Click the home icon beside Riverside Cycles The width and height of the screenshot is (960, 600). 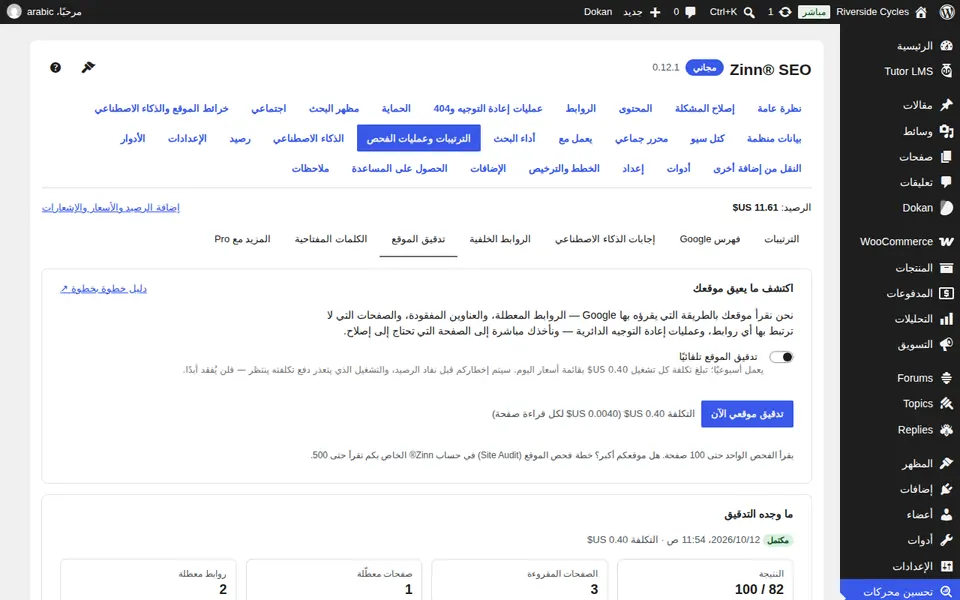[921, 12]
